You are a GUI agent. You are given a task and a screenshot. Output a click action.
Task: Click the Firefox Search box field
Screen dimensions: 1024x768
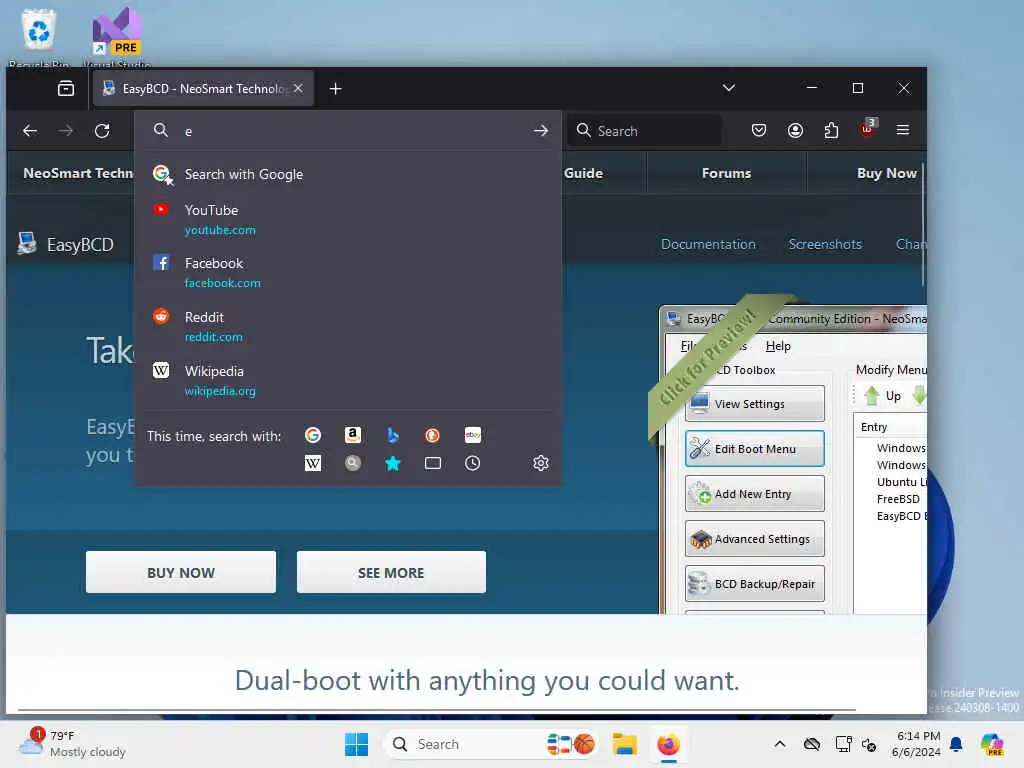[645, 131]
